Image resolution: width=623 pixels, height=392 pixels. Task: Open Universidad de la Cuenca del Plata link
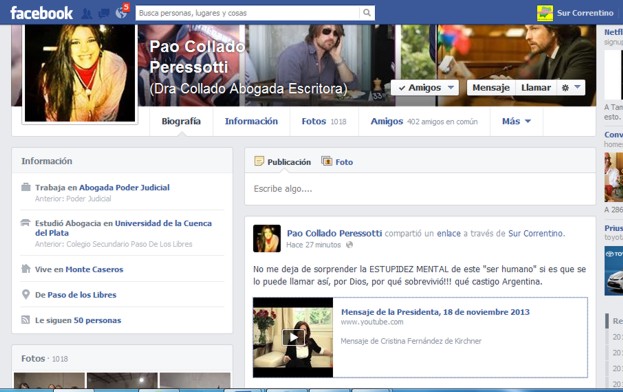[x=123, y=228]
